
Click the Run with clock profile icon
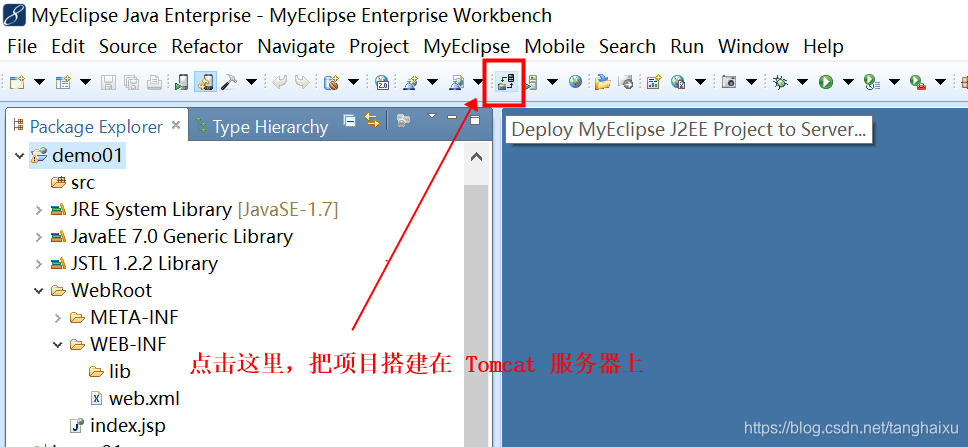click(x=872, y=82)
